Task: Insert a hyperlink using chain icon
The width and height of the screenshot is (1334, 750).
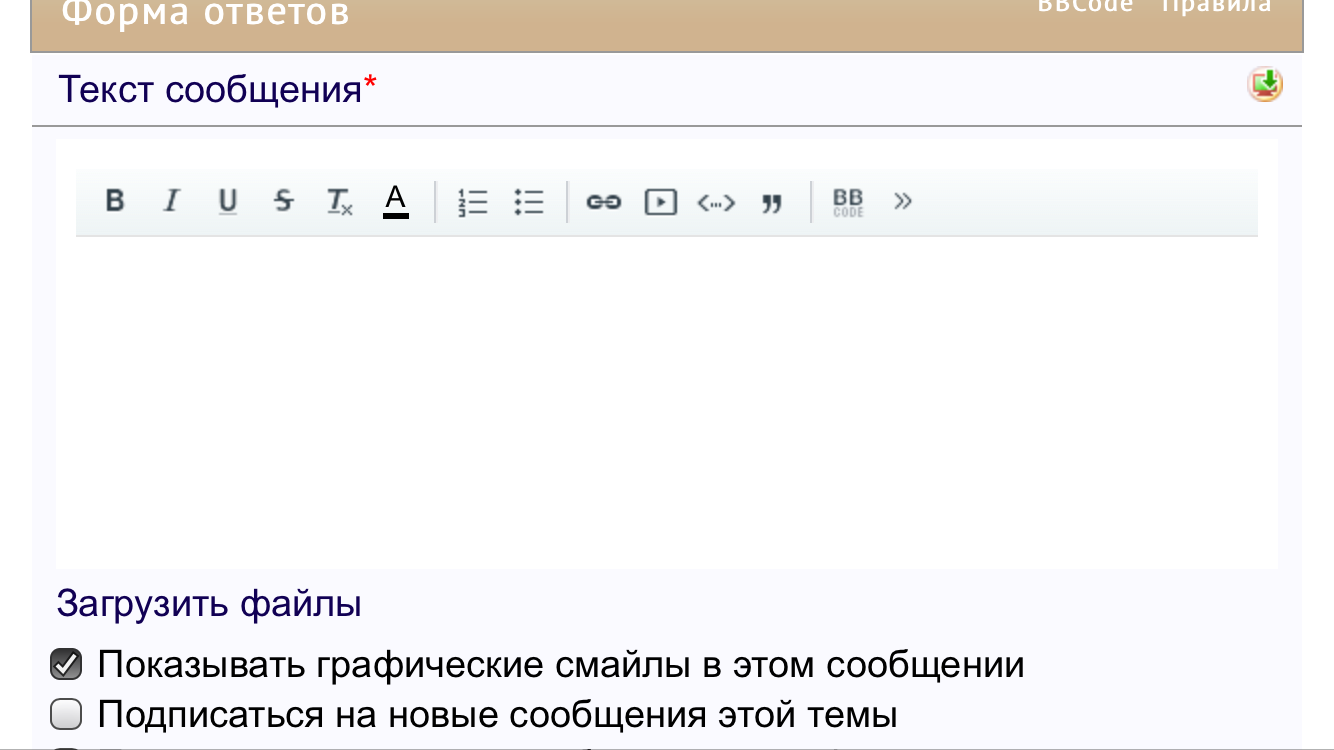Action: (x=603, y=202)
